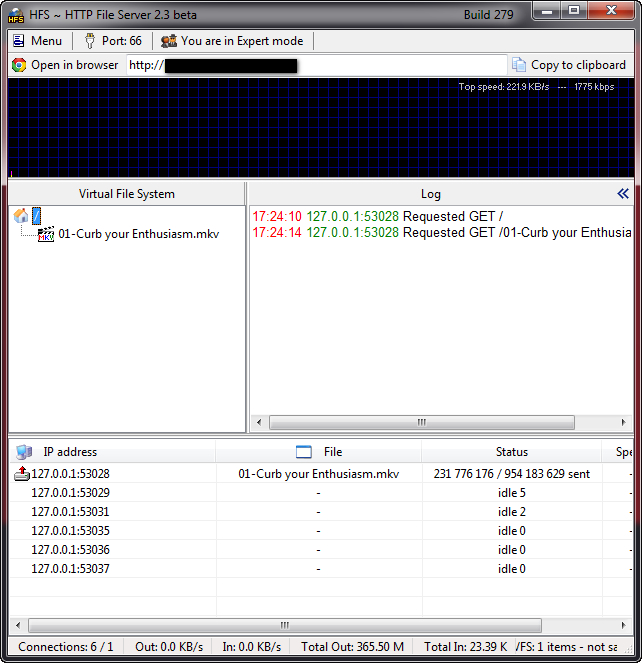The width and height of the screenshot is (642, 663).
Task: Click the IP address column header
Action: pyautogui.click(x=70, y=452)
